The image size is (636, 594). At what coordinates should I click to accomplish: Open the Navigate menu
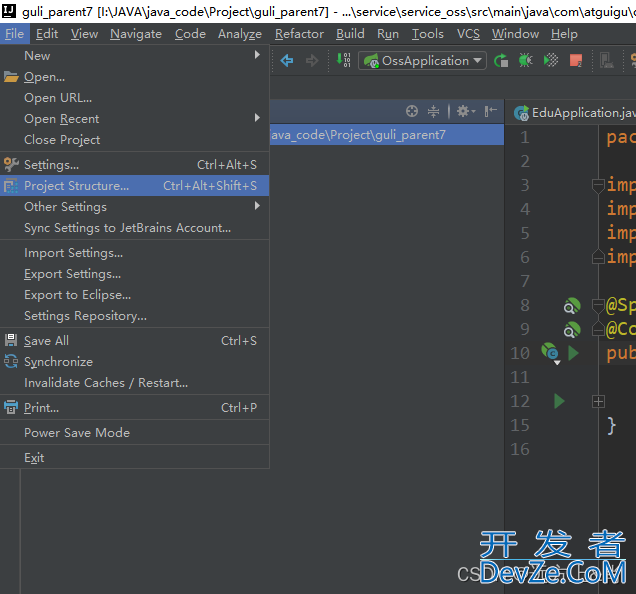click(x=136, y=34)
